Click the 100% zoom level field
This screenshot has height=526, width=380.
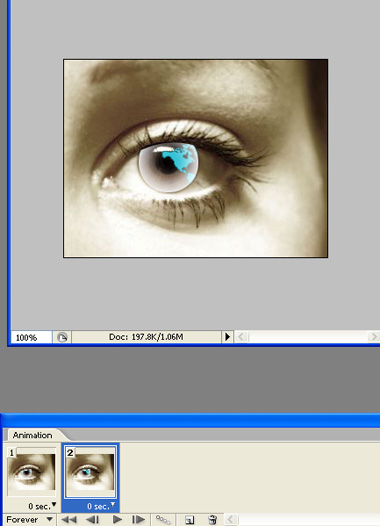31,337
